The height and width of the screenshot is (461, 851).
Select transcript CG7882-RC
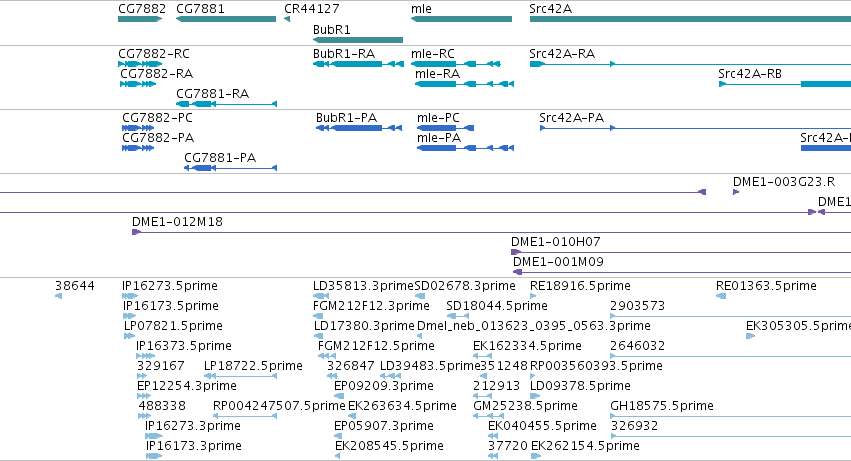coord(154,54)
